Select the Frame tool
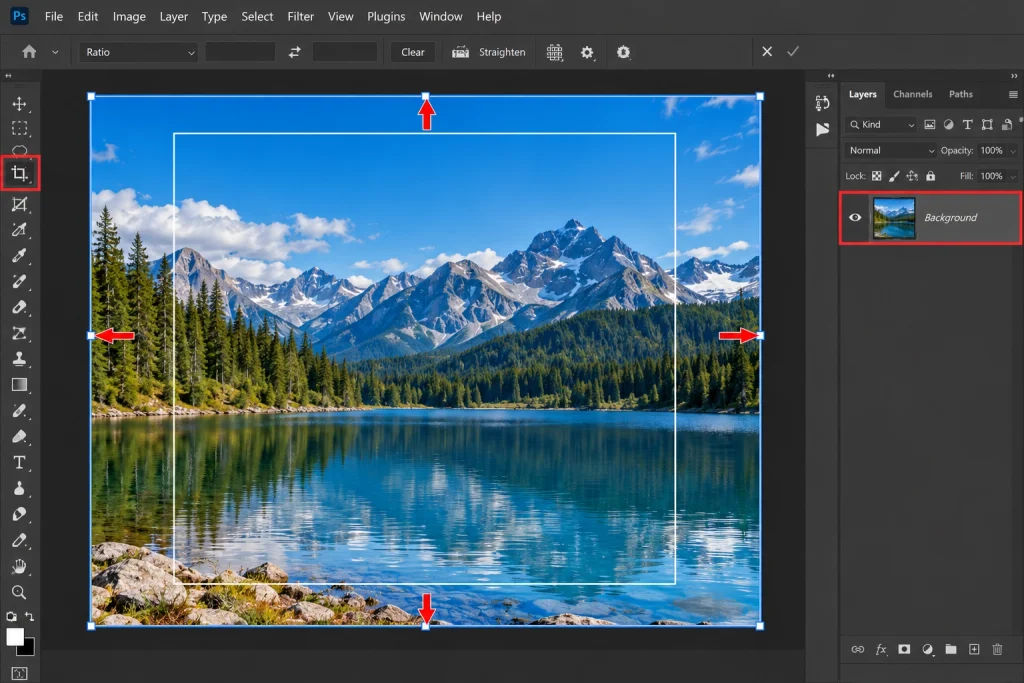Screen dimensions: 1024x683 [x=20, y=204]
